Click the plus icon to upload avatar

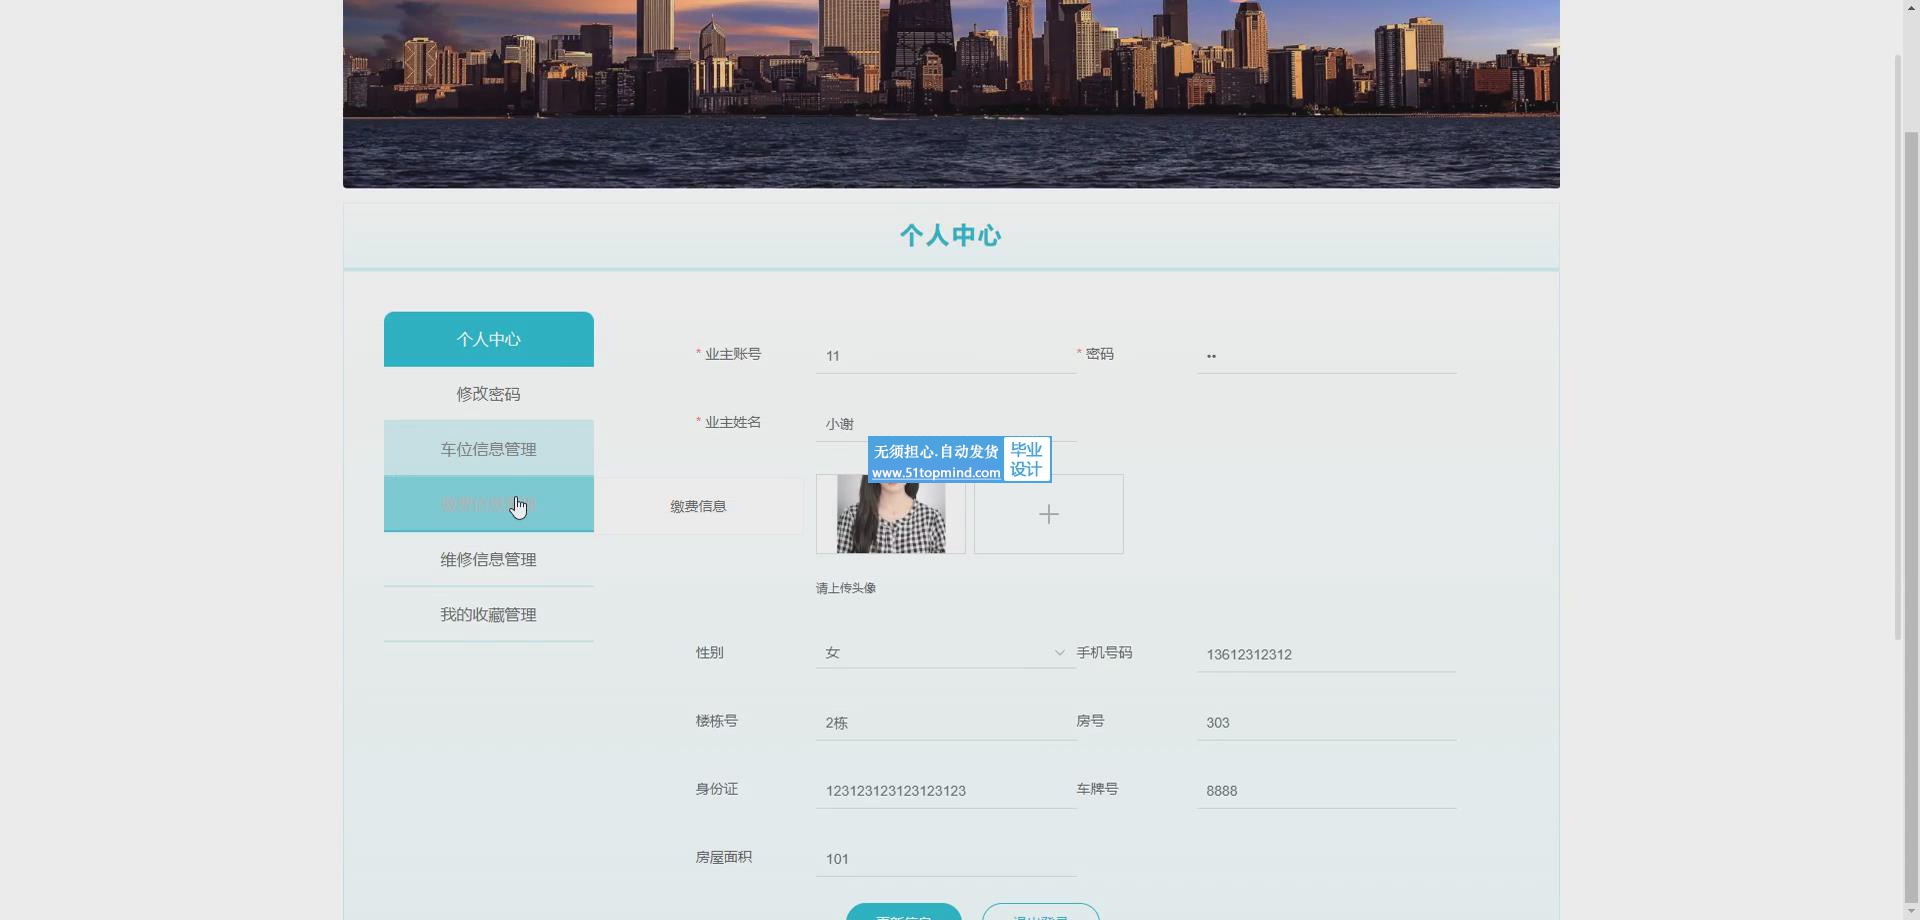(1048, 514)
